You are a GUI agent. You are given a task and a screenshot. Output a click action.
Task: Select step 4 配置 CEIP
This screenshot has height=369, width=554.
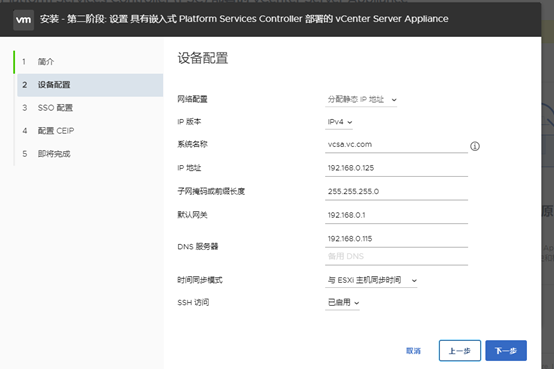(90, 131)
